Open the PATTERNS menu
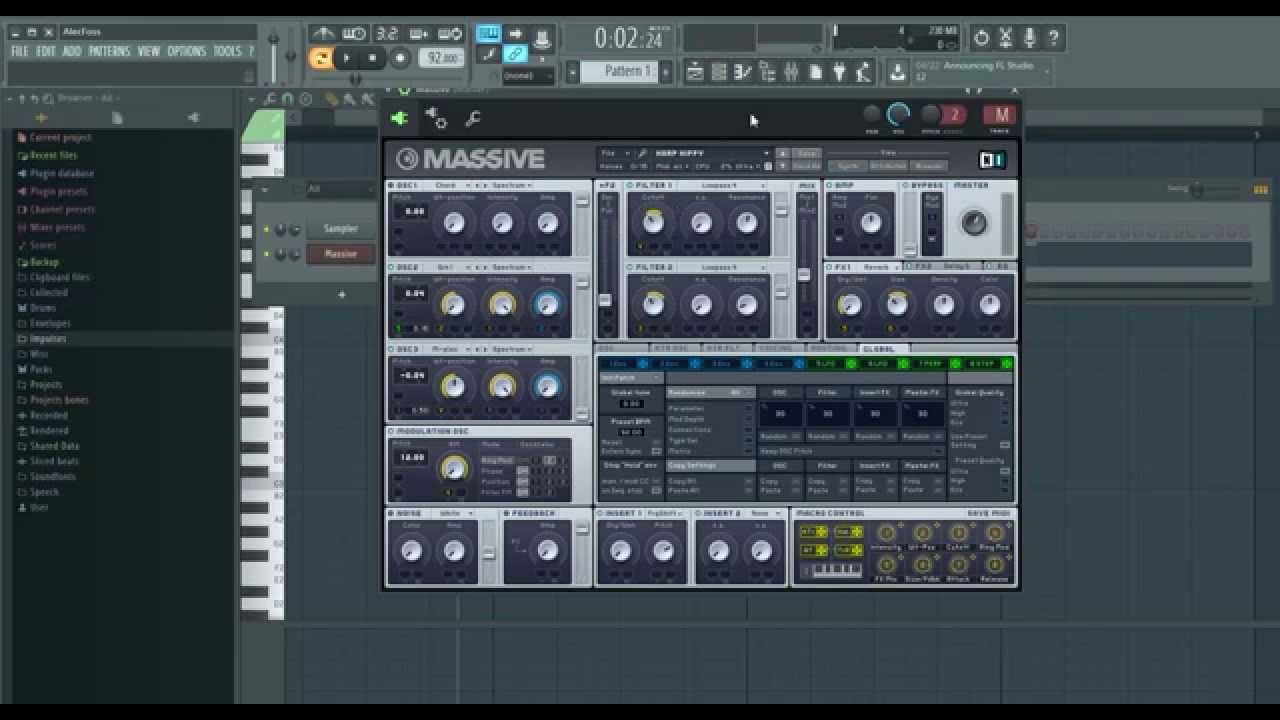 pos(109,51)
